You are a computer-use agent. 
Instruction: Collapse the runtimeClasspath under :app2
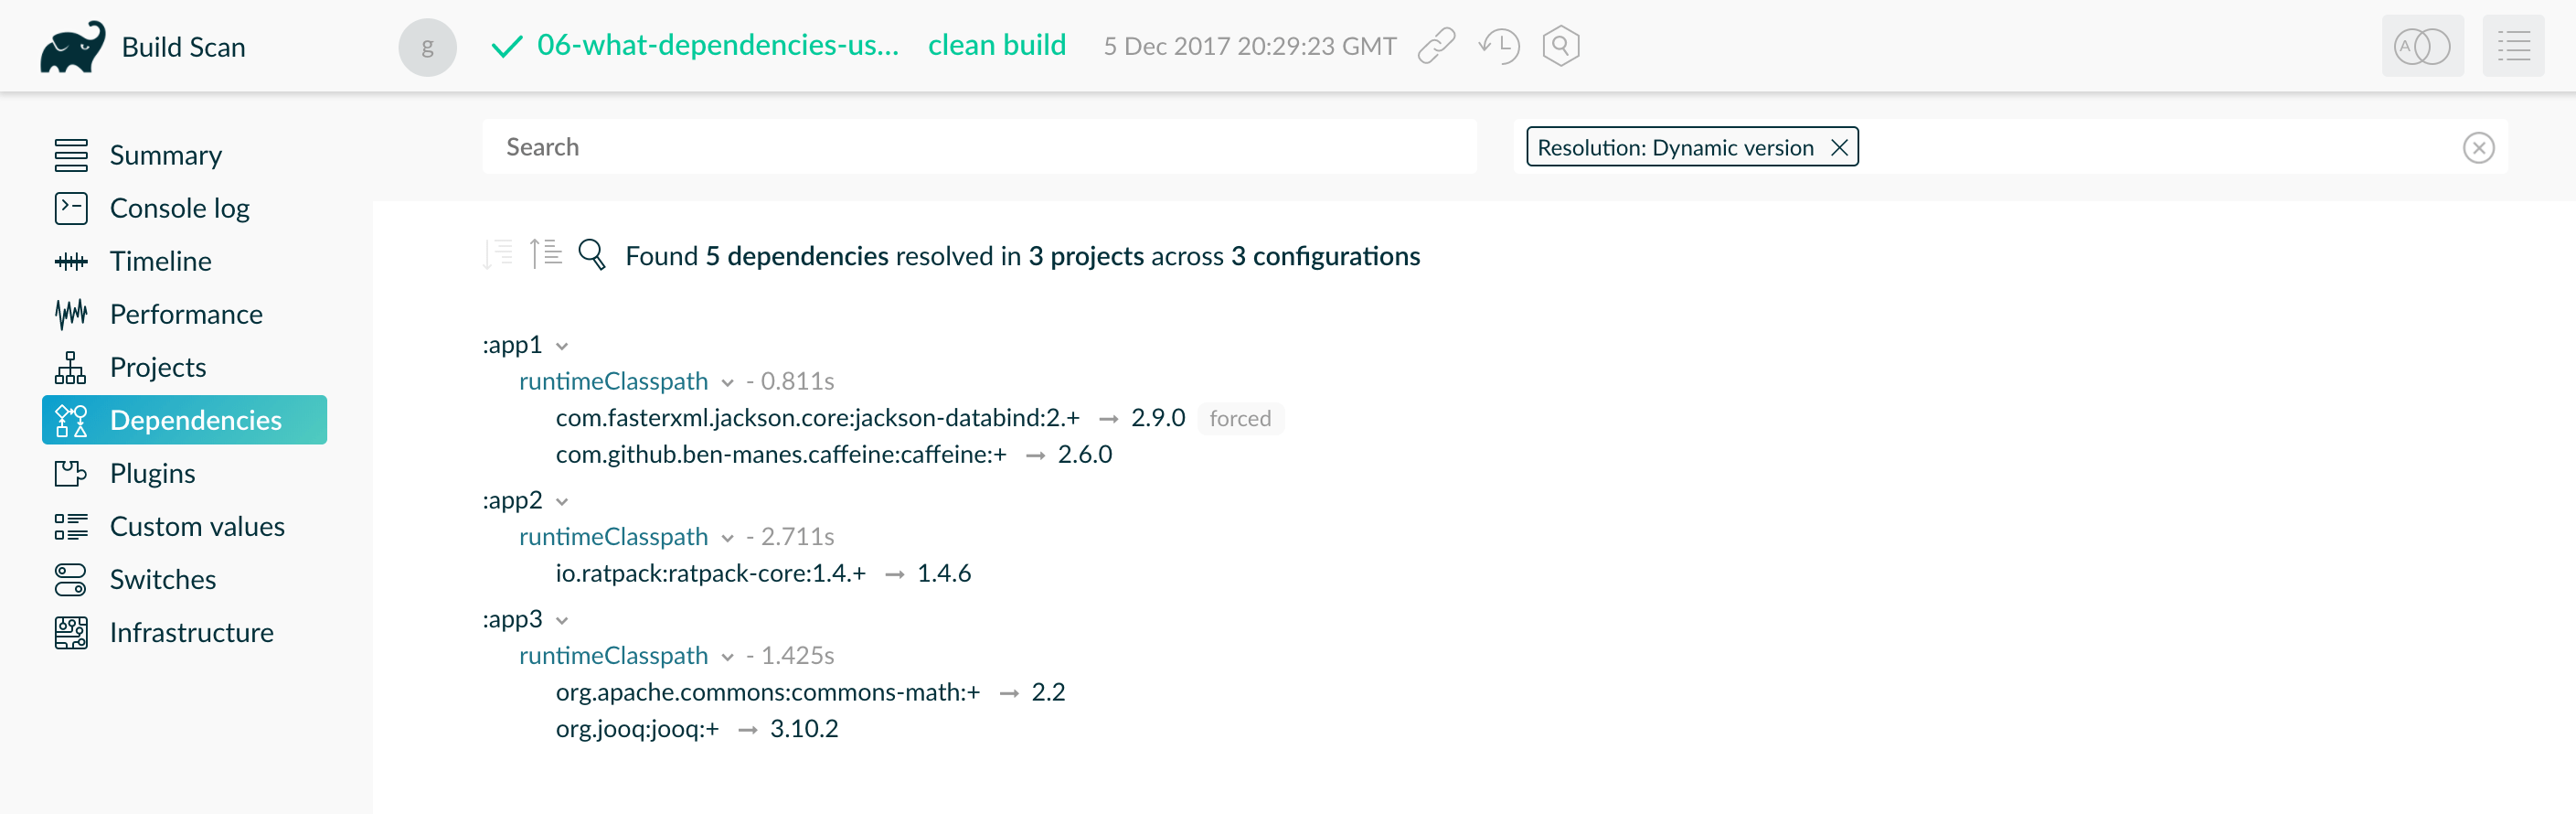(x=728, y=538)
